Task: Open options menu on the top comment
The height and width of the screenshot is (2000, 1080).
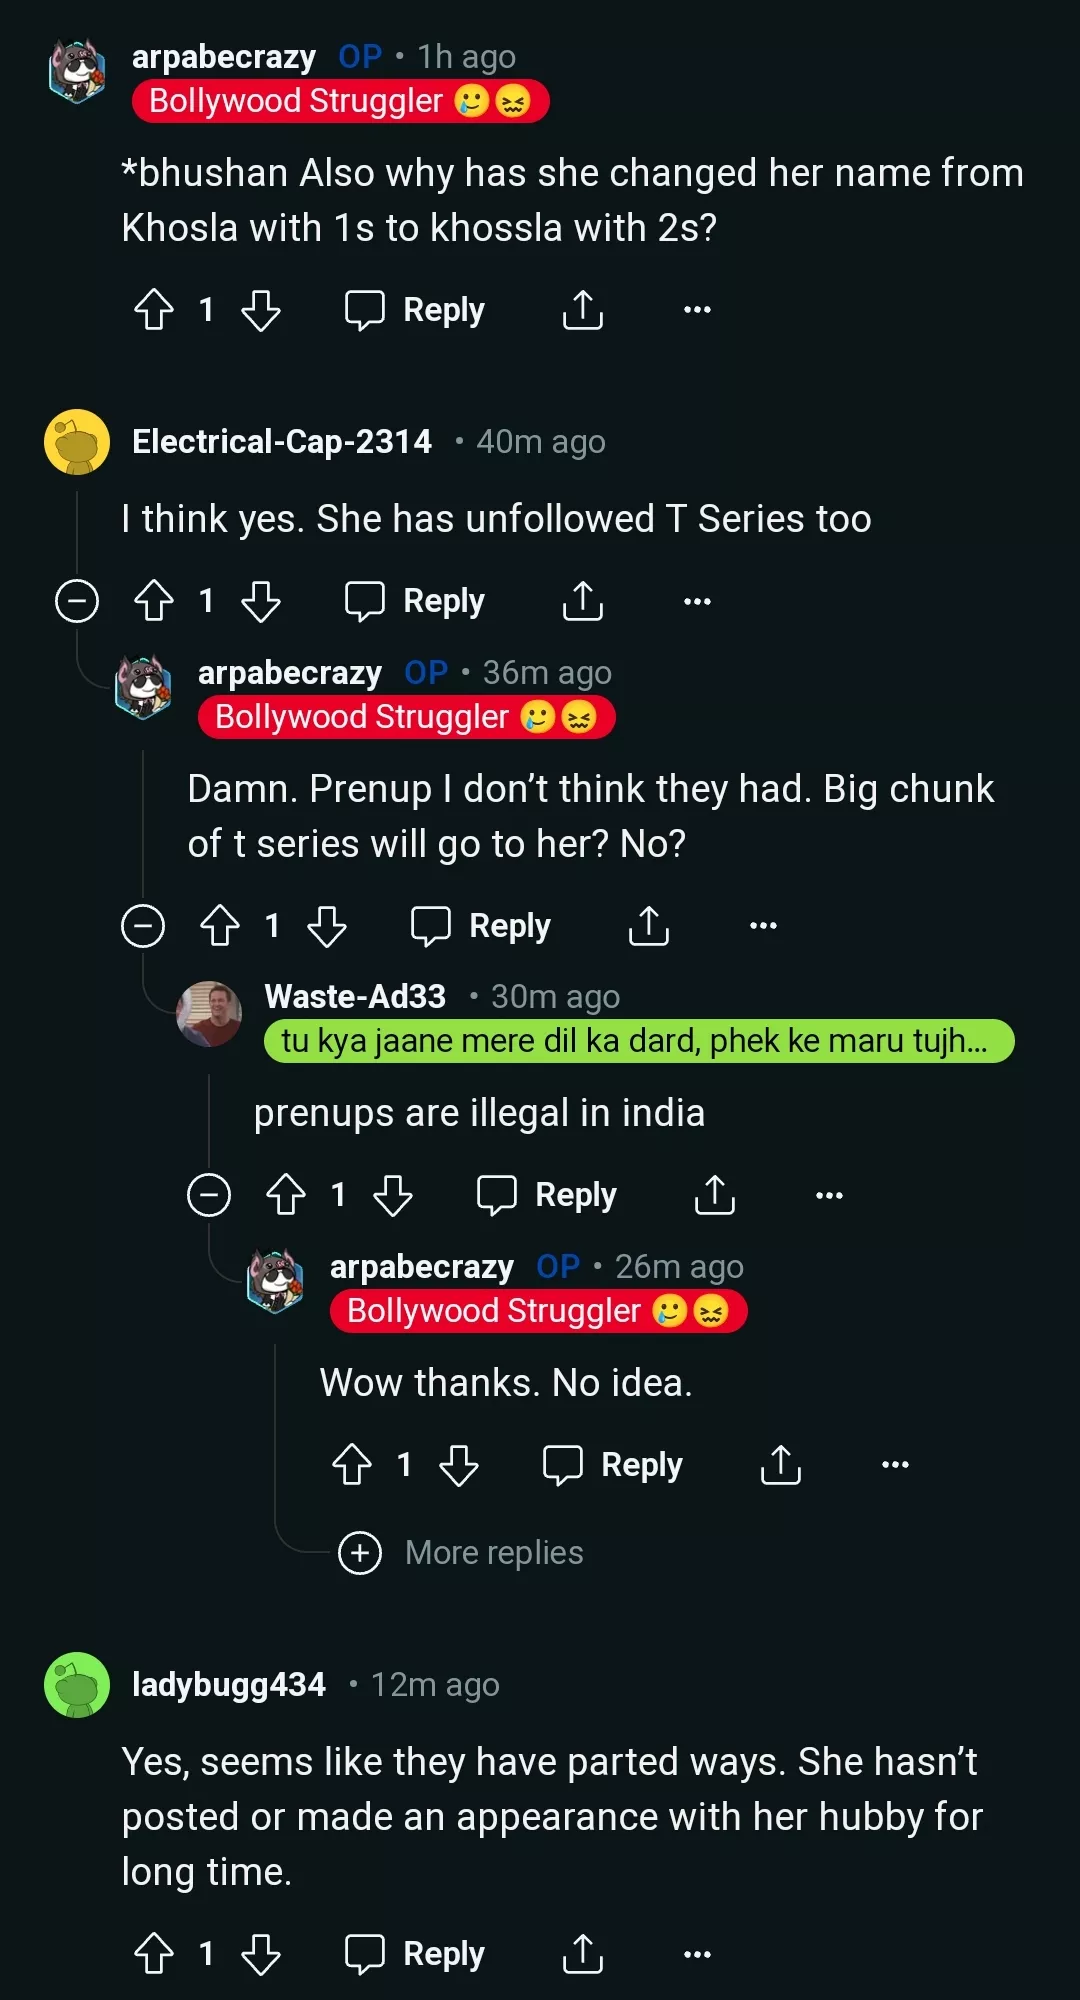Action: [694, 309]
